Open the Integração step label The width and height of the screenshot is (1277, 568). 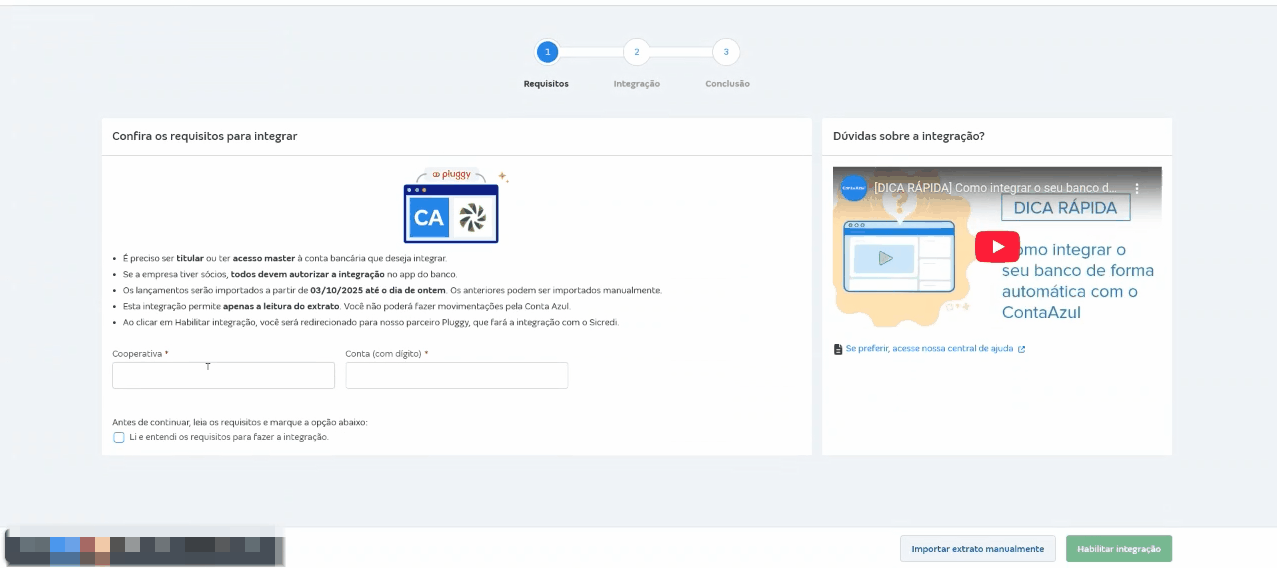(636, 84)
